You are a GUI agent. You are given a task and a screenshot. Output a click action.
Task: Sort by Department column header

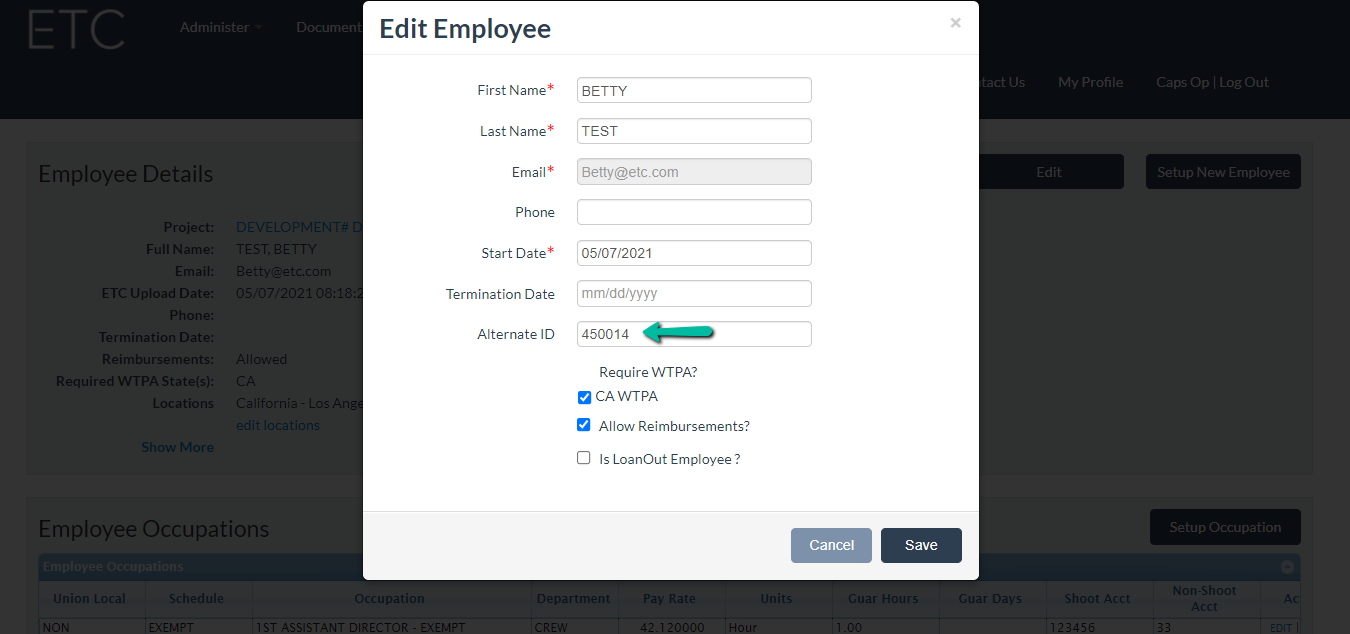point(573,598)
